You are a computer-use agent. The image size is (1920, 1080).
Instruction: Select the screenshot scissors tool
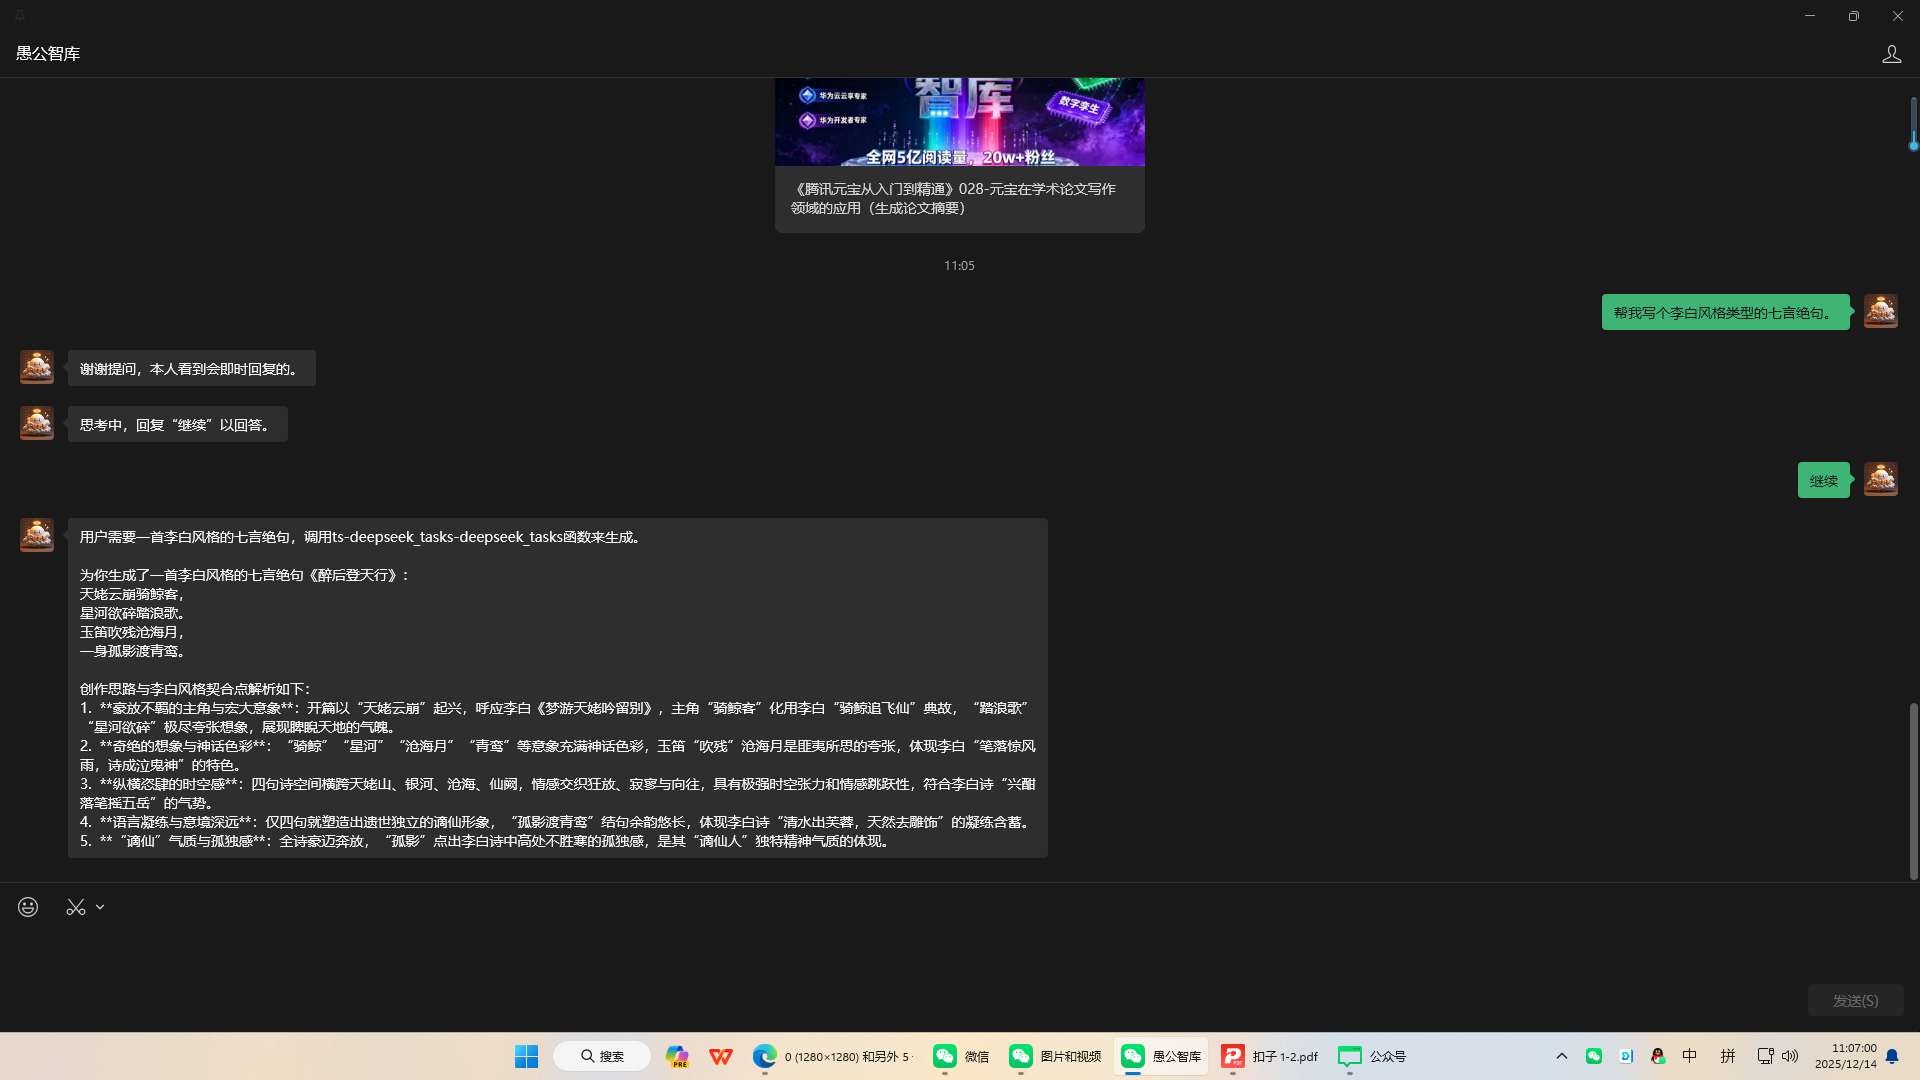pyautogui.click(x=75, y=906)
